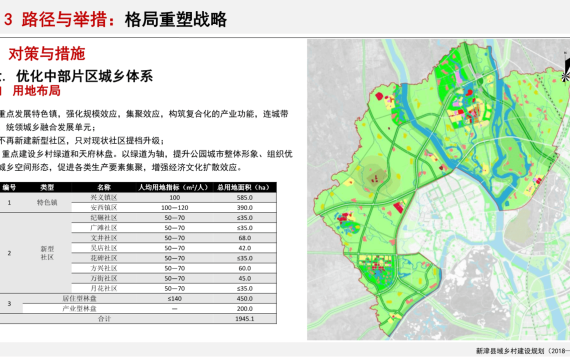Select the 月花社区 row name
The width and height of the screenshot is (570, 360).
click(104, 289)
